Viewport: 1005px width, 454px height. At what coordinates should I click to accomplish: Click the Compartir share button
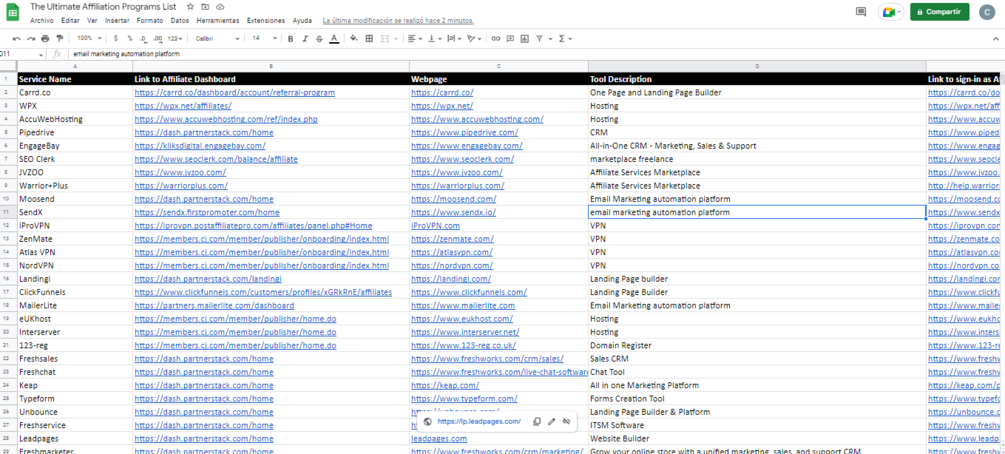click(x=940, y=12)
